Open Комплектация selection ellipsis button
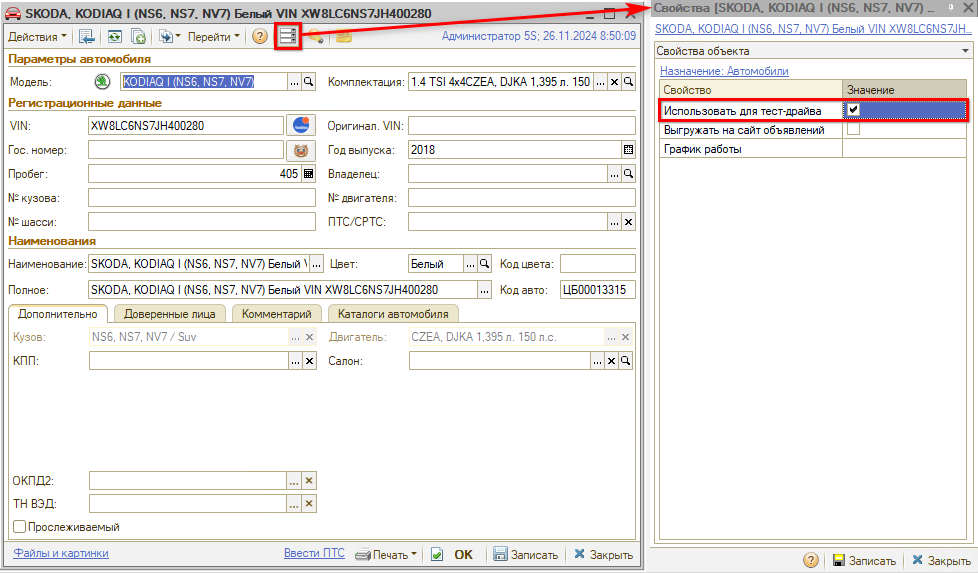Screen dimensions: 978x573 [x=600, y=82]
